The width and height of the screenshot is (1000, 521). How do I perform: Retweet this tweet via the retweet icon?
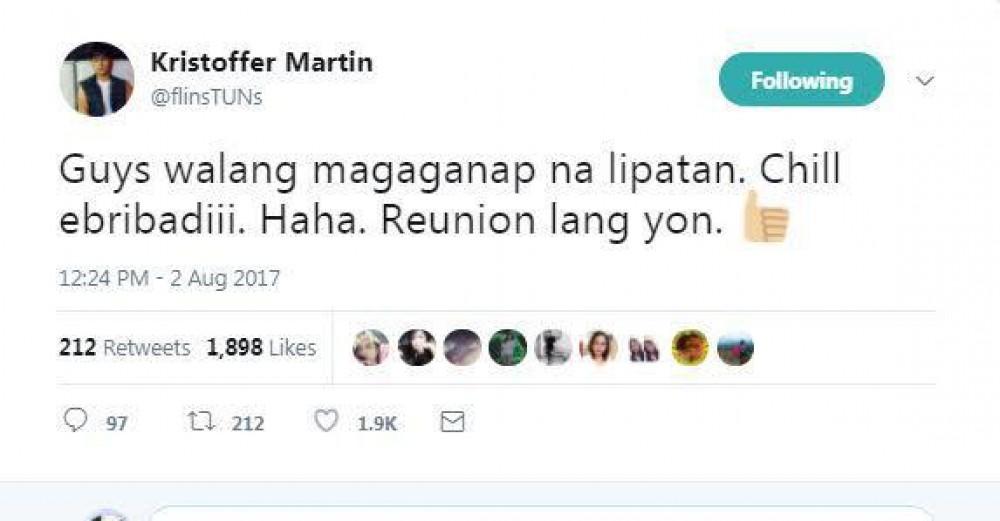[x=199, y=422]
